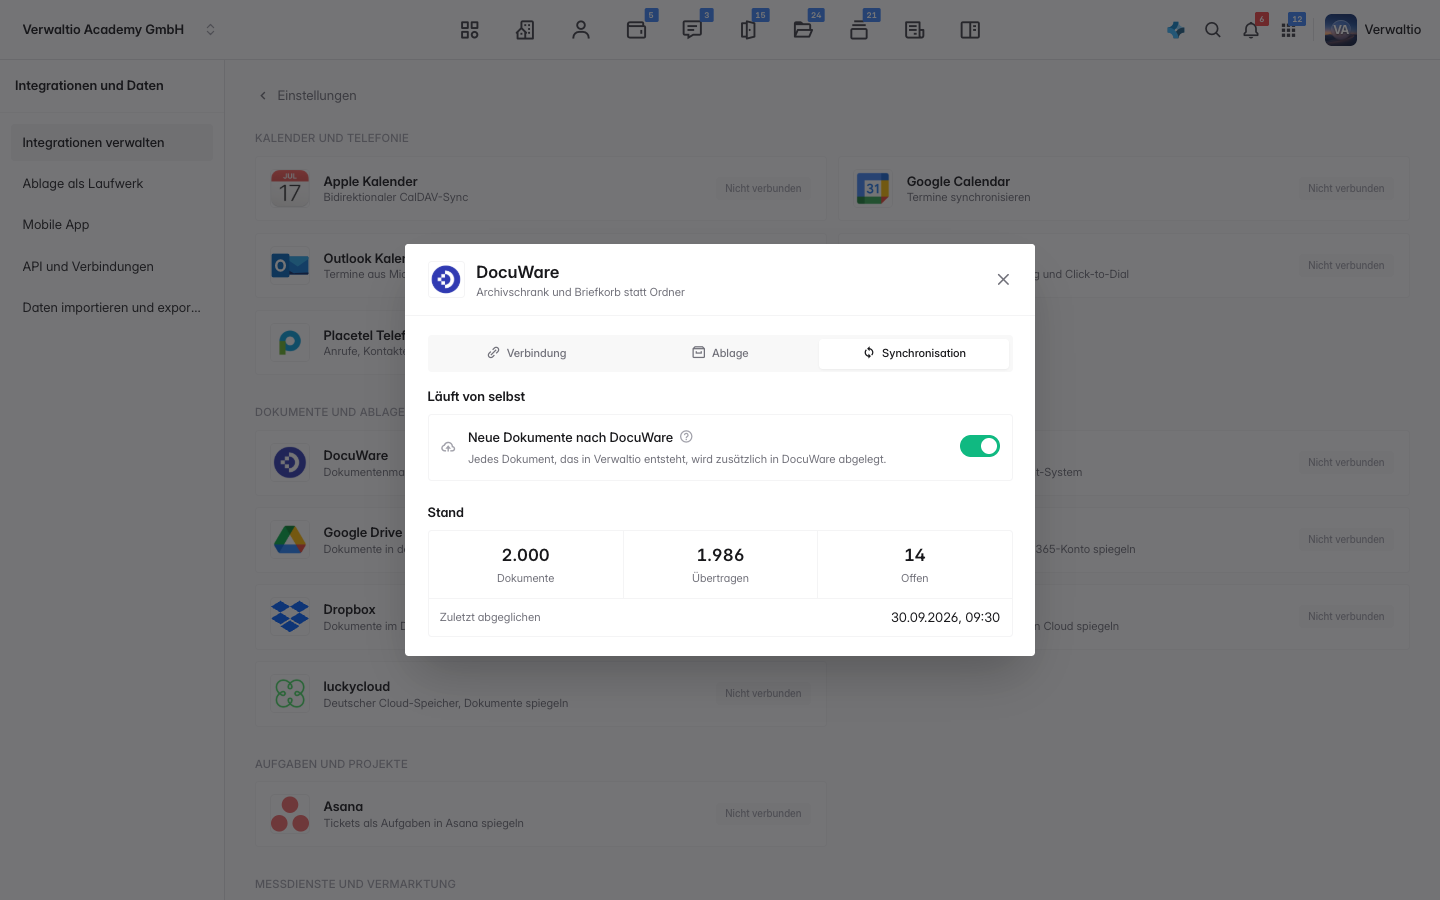Open the stacked cards icon with badge 21
1440x900 pixels.
(x=859, y=30)
